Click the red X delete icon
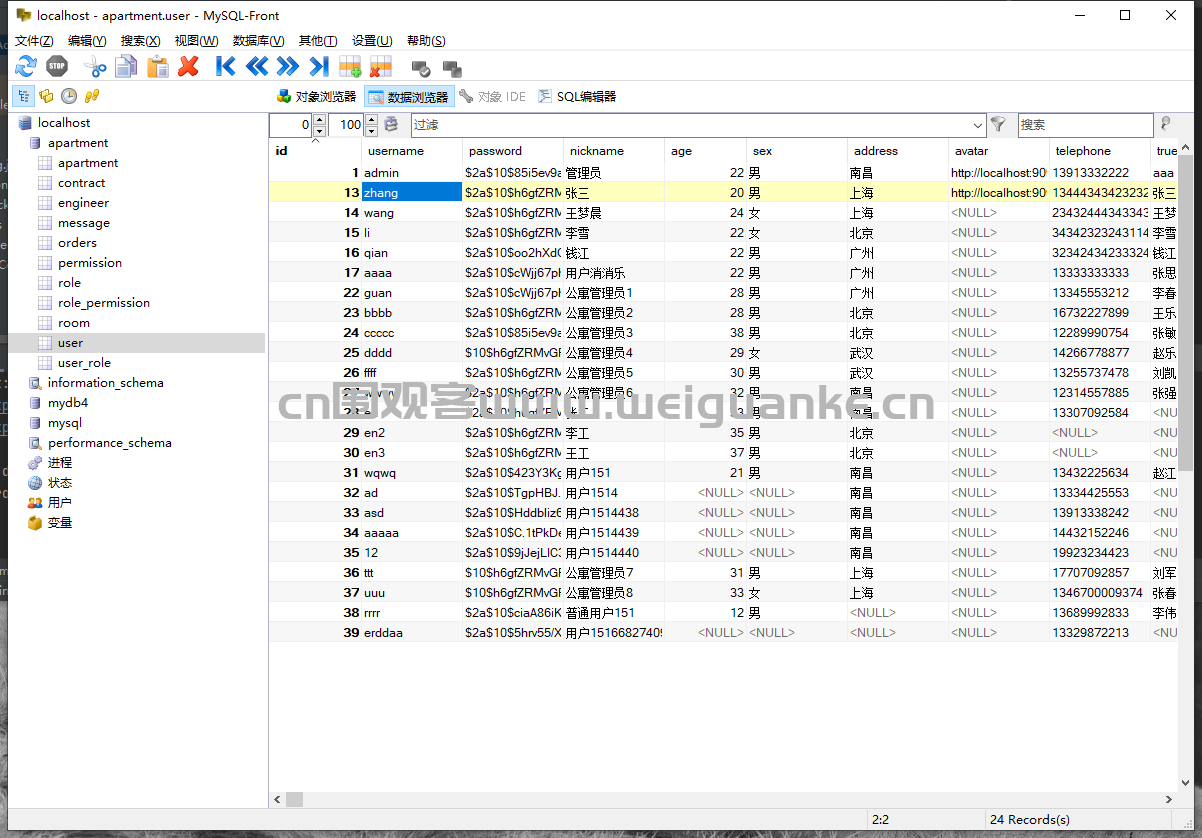Image resolution: width=1202 pixels, height=838 pixels. coord(188,66)
